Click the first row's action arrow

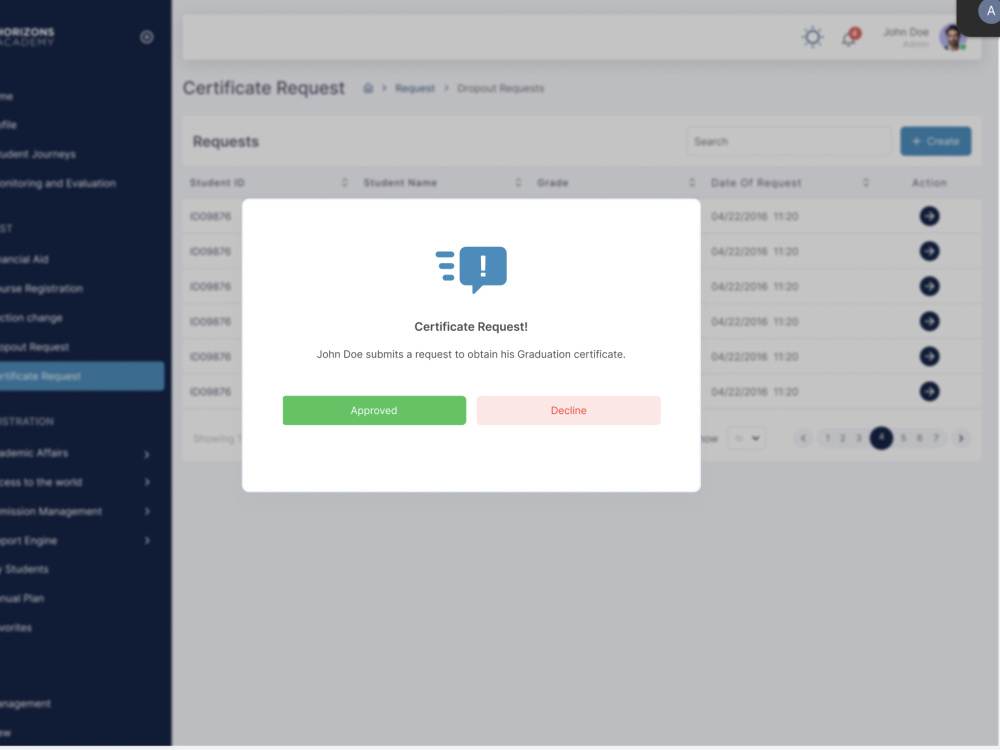pos(929,216)
